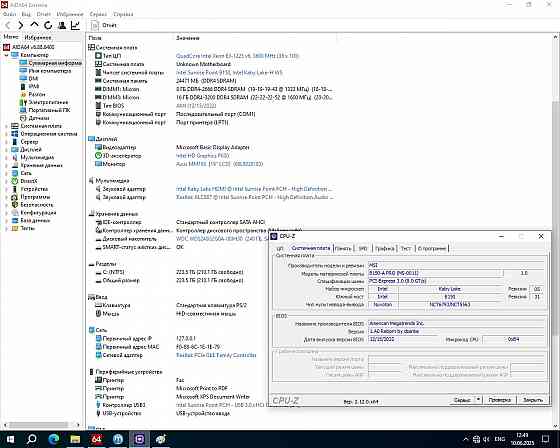Select Имя компьютера in the tree
The image size is (560, 448).
point(45,71)
